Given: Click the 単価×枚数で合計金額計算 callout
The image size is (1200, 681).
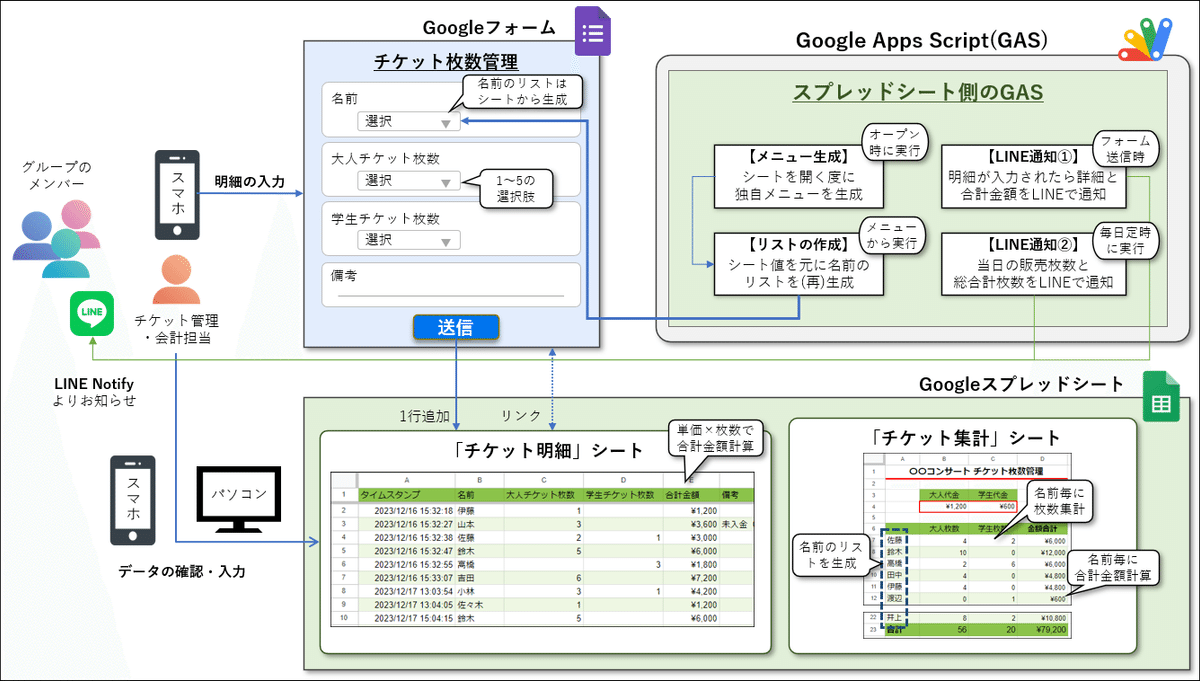Looking at the screenshot, I should (x=718, y=437).
